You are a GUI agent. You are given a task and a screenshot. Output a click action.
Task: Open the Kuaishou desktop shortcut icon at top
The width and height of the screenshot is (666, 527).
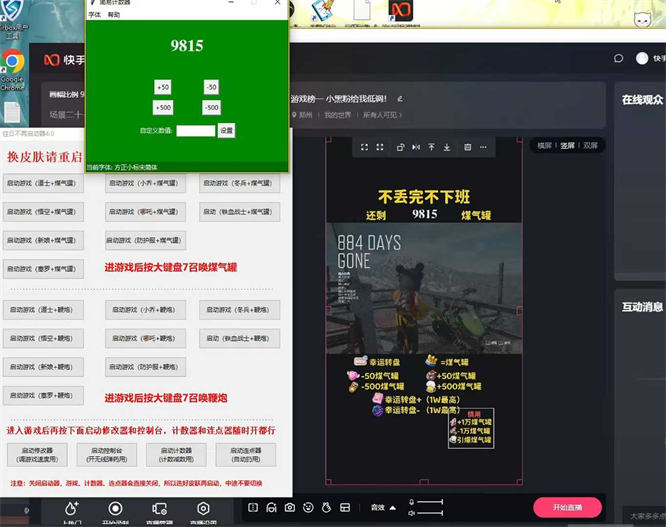401,13
